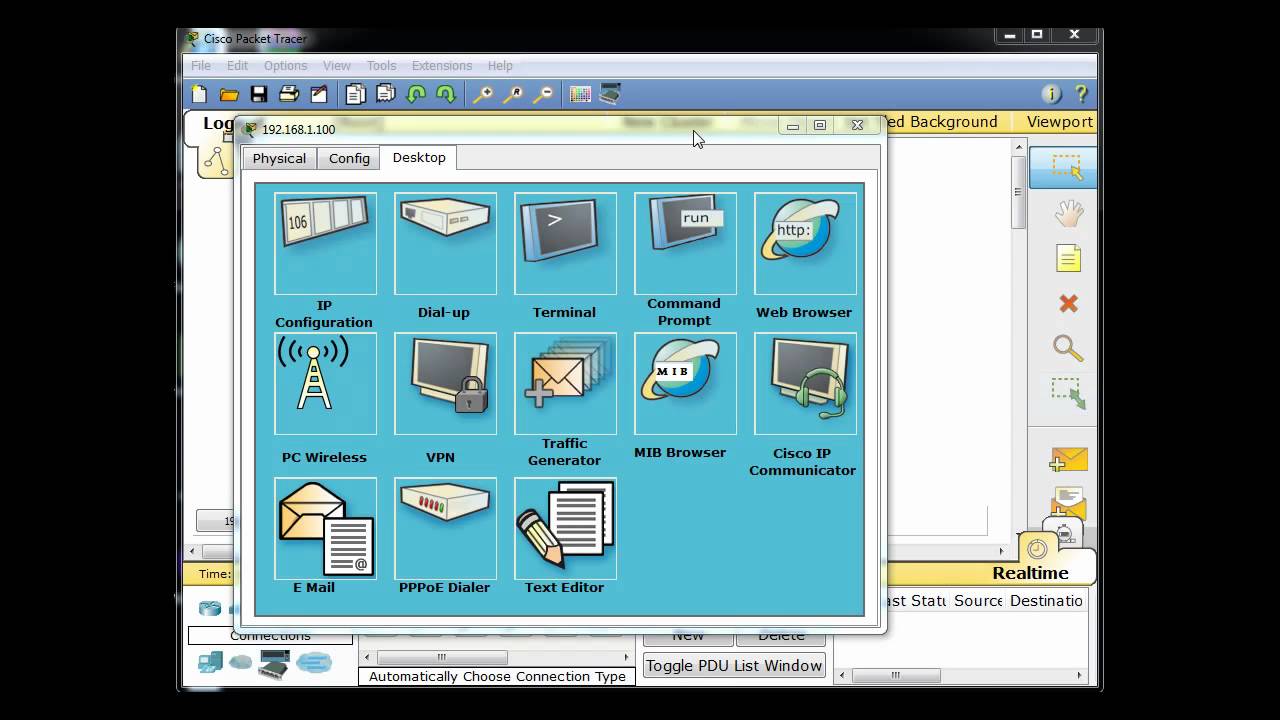Open the Command Prompt
Viewport: 1280px width, 720px height.
tap(685, 244)
